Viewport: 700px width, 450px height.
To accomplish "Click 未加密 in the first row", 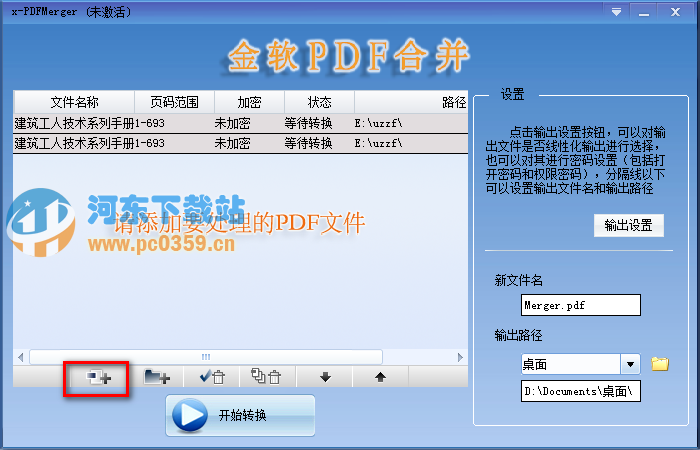I will [232, 123].
